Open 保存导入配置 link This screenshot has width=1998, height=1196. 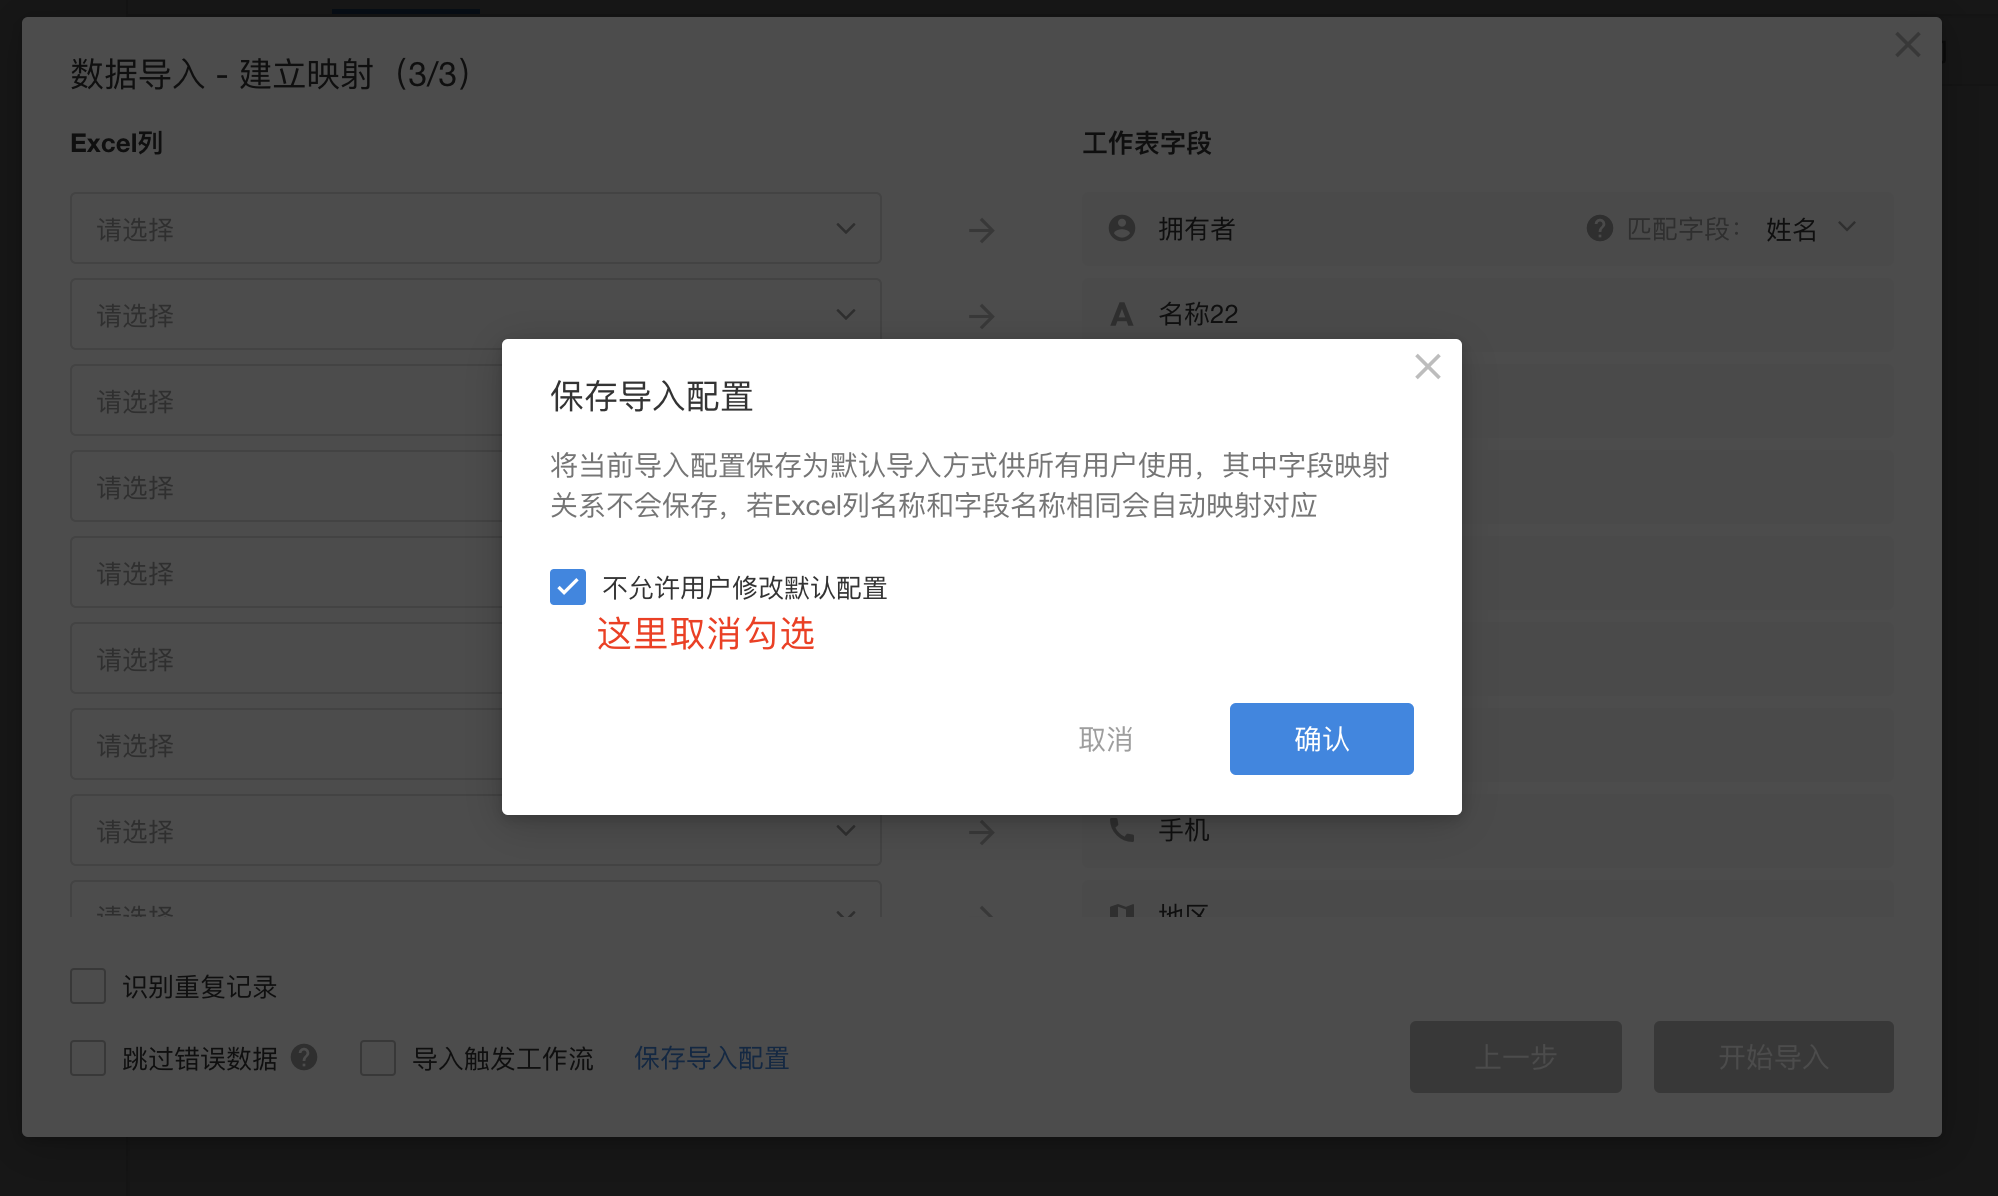pyautogui.click(x=711, y=1058)
